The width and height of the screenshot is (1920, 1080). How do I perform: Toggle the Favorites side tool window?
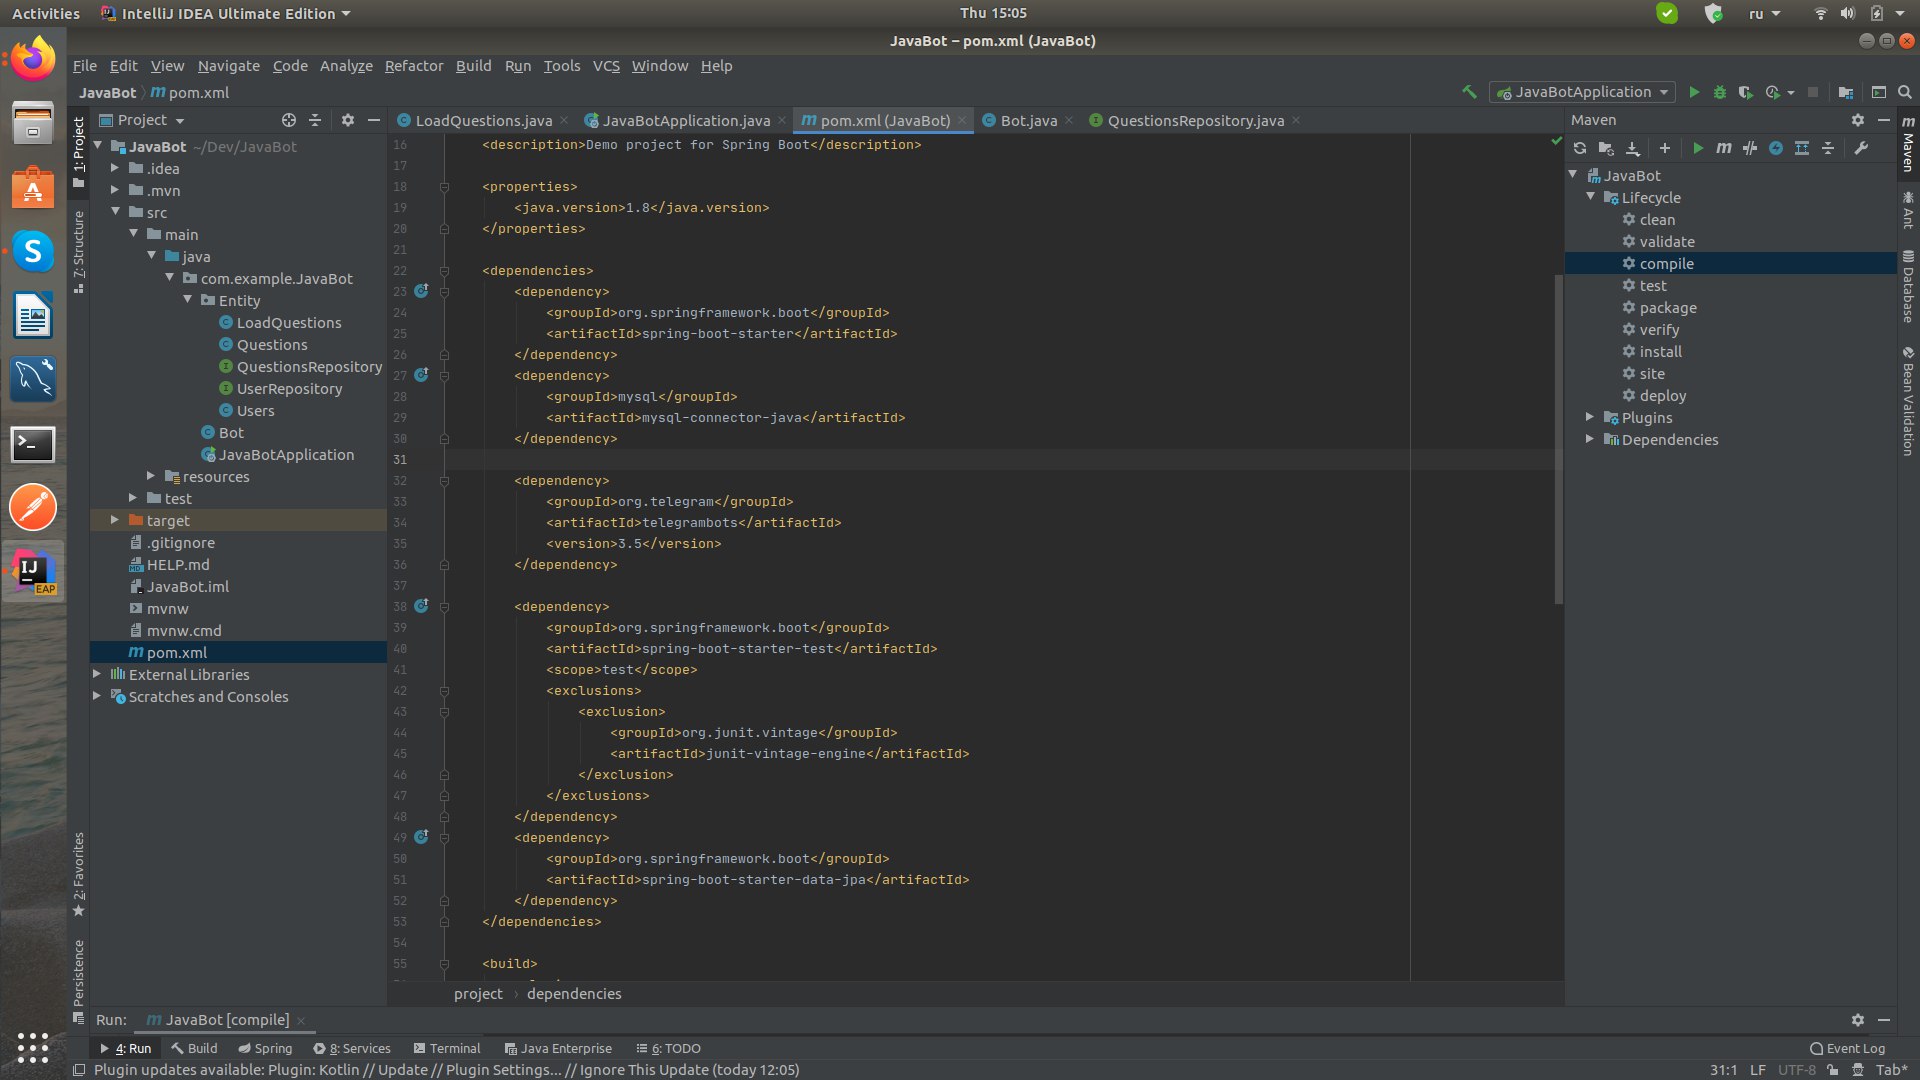(x=79, y=874)
